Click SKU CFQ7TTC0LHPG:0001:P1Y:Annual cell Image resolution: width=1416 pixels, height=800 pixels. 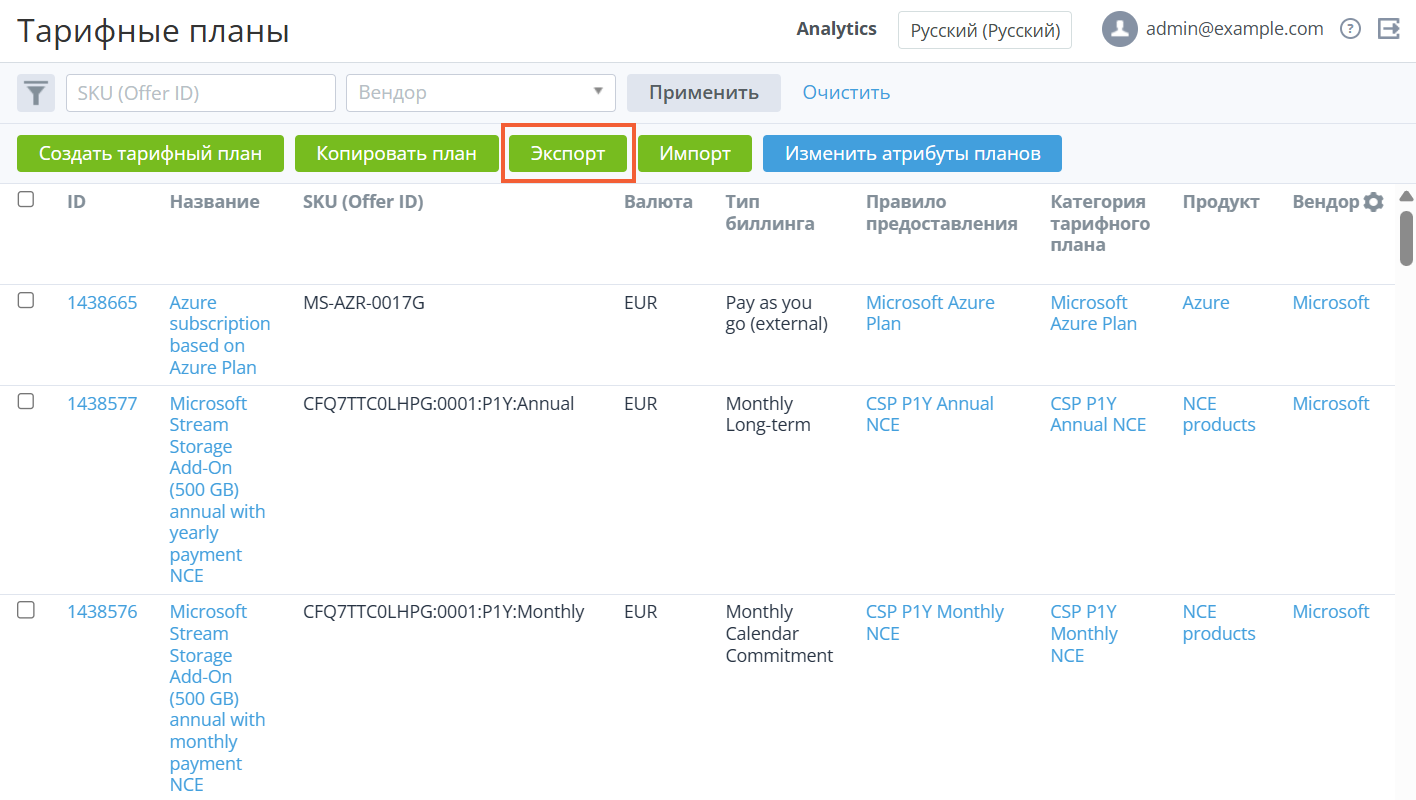tap(439, 403)
